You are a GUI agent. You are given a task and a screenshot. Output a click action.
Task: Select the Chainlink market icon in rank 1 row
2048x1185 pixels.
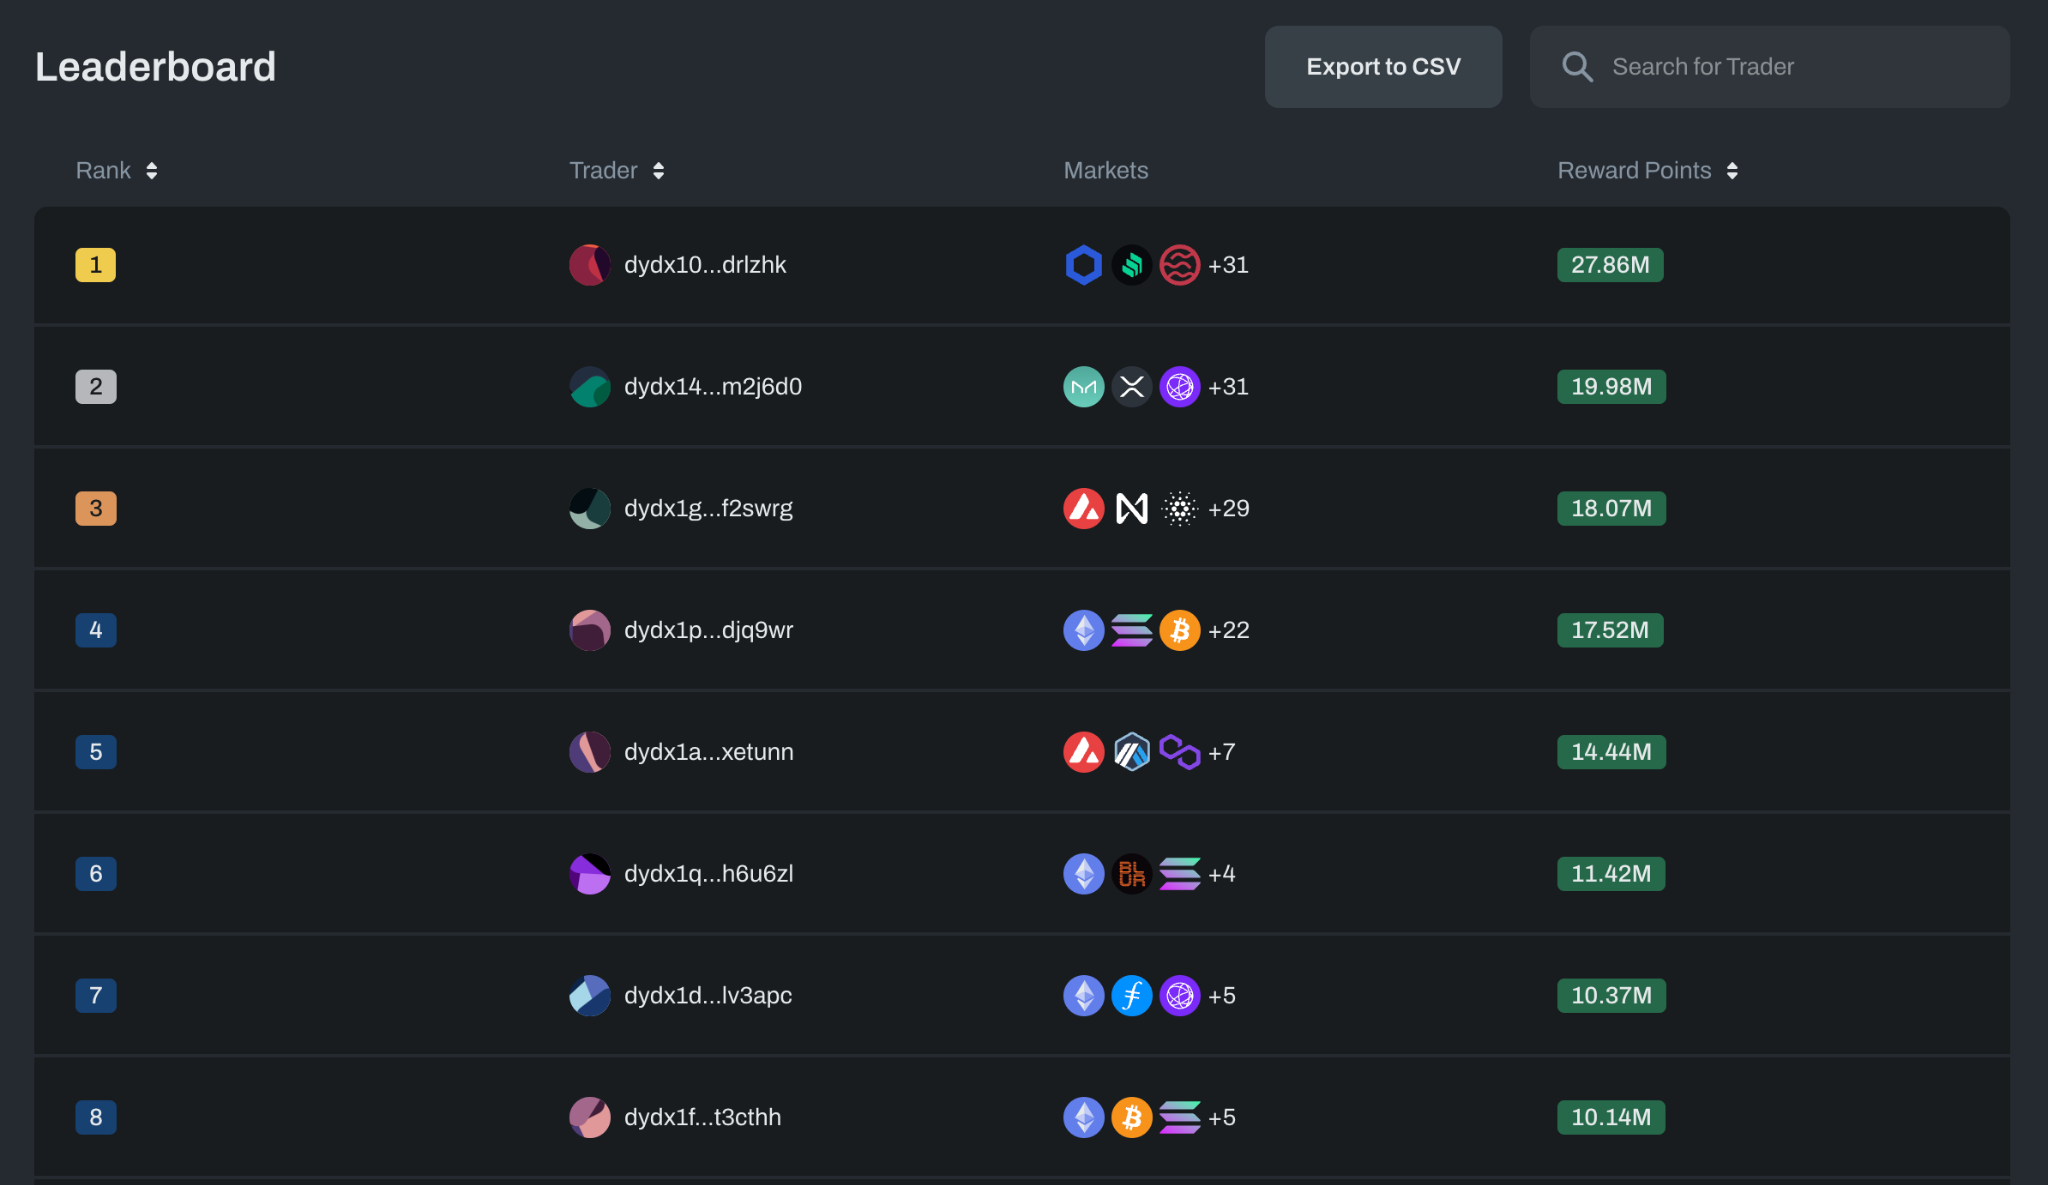coord(1083,265)
